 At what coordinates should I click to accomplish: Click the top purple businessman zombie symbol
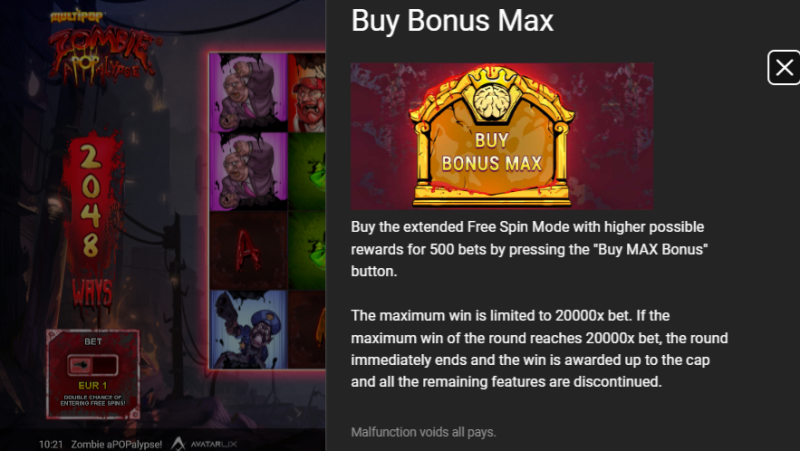[248, 92]
